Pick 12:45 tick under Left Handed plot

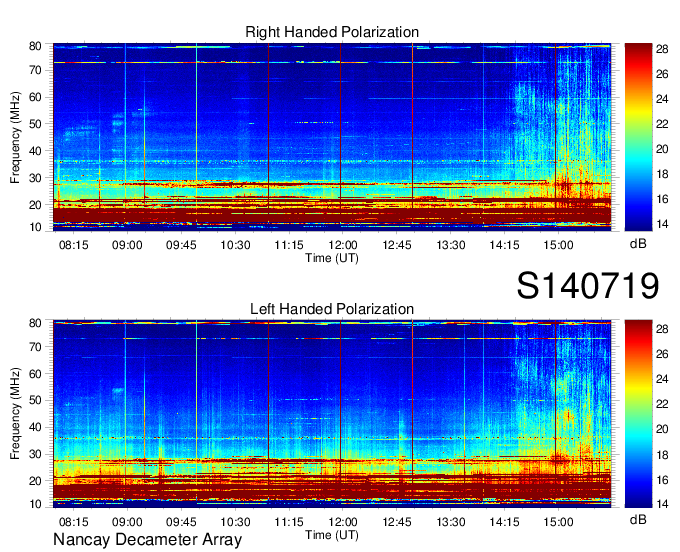(x=397, y=522)
